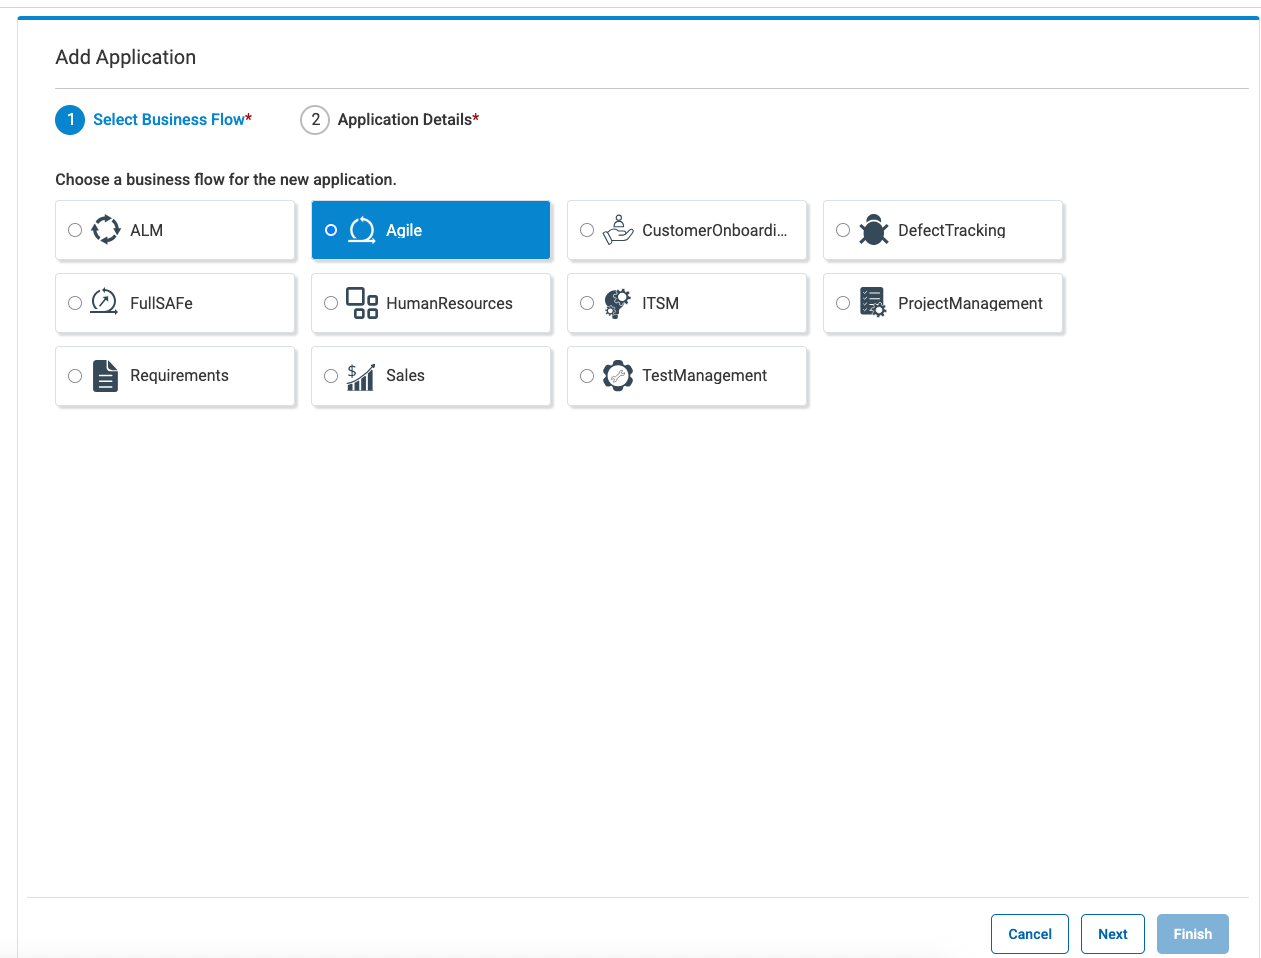This screenshot has height=958, width=1261.
Task: Click the Add Application heading
Action: pos(126,57)
